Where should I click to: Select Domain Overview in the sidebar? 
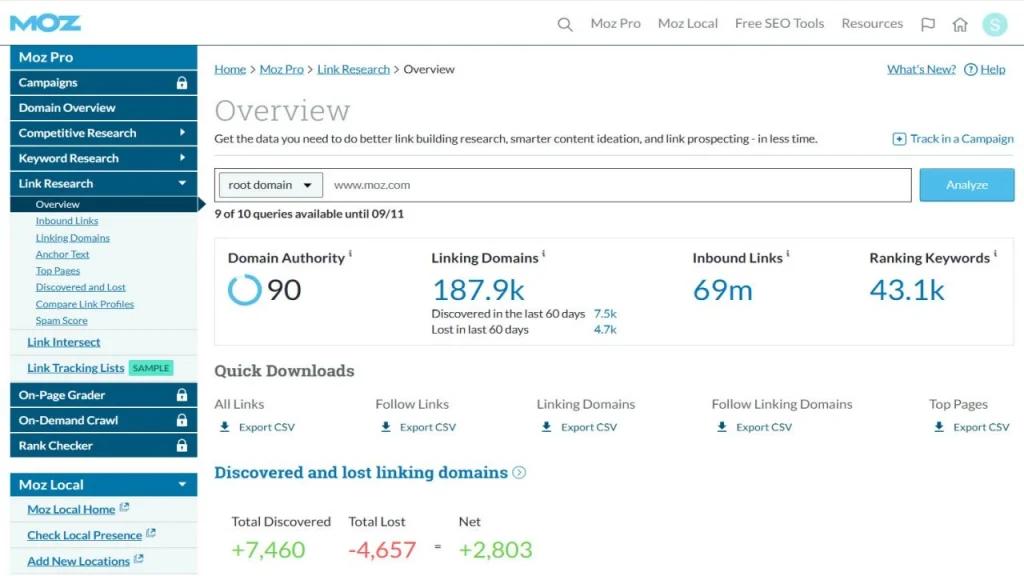(x=67, y=108)
